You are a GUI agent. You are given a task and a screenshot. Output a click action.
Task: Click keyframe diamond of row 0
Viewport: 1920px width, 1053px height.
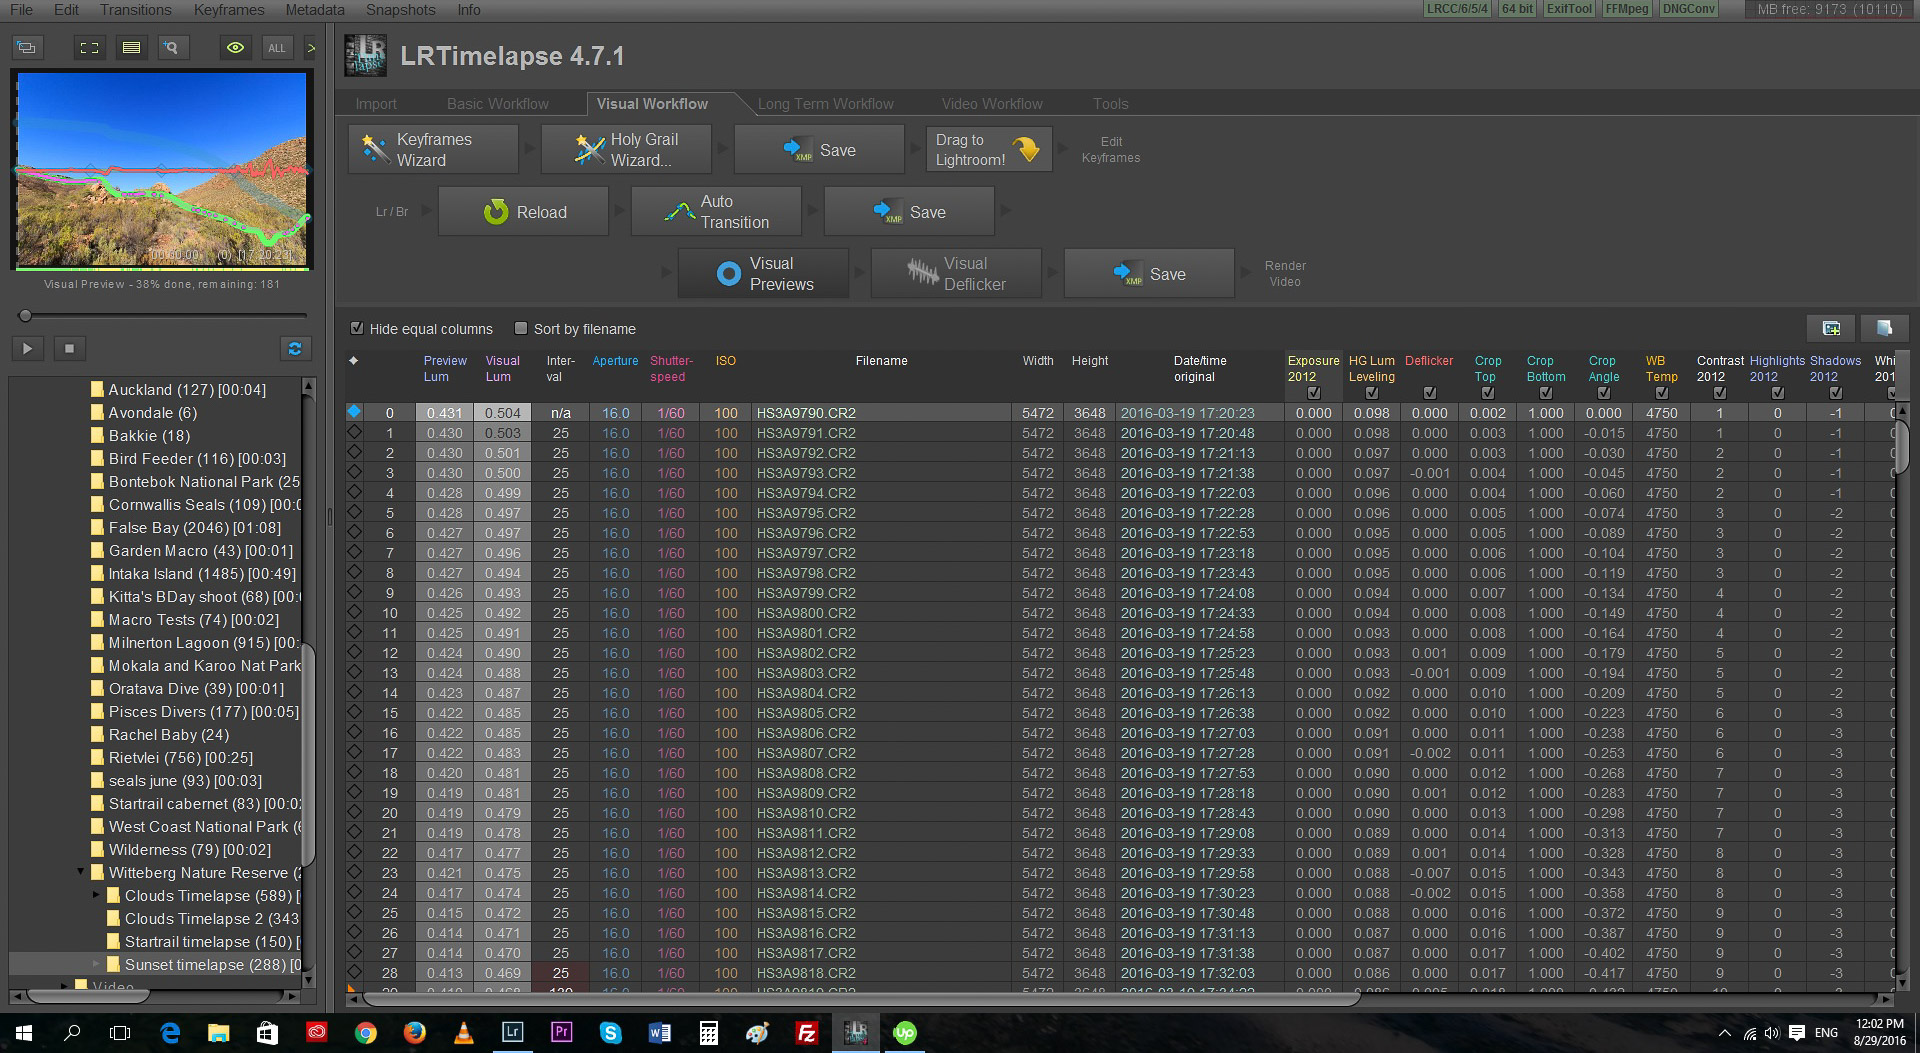(x=354, y=412)
